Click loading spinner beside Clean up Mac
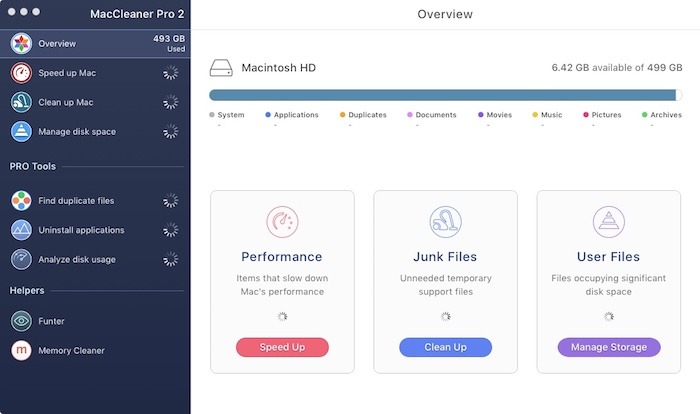 tap(171, 102)
